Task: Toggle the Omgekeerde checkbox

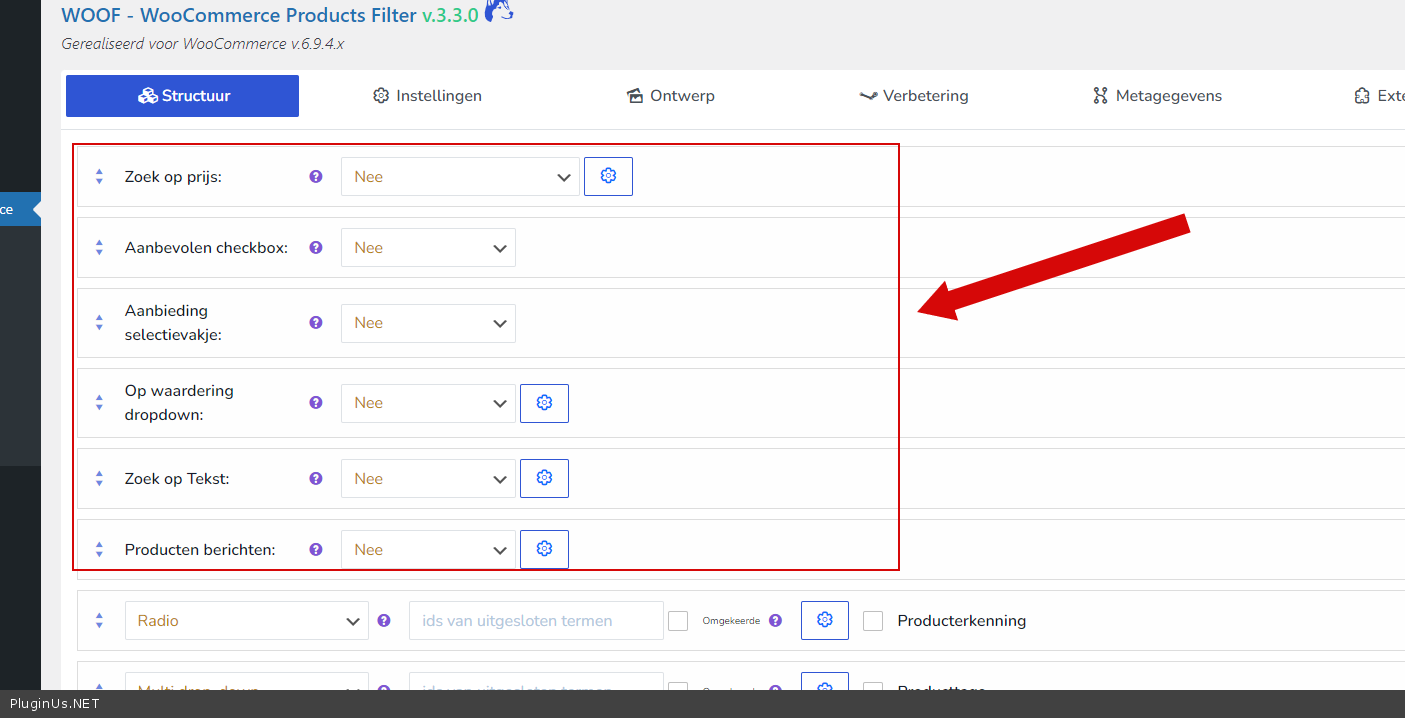Action: pyautogui.click(x=678, y=620)
